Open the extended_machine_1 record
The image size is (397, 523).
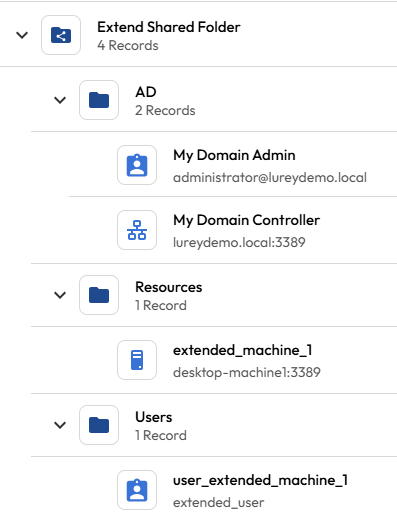click(243, 350)
